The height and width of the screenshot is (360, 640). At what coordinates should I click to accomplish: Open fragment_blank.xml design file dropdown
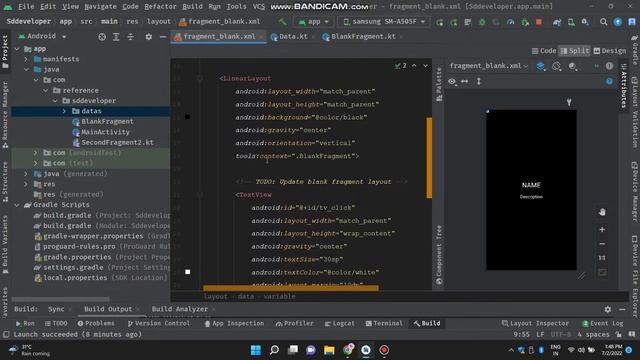pos(489,66)
